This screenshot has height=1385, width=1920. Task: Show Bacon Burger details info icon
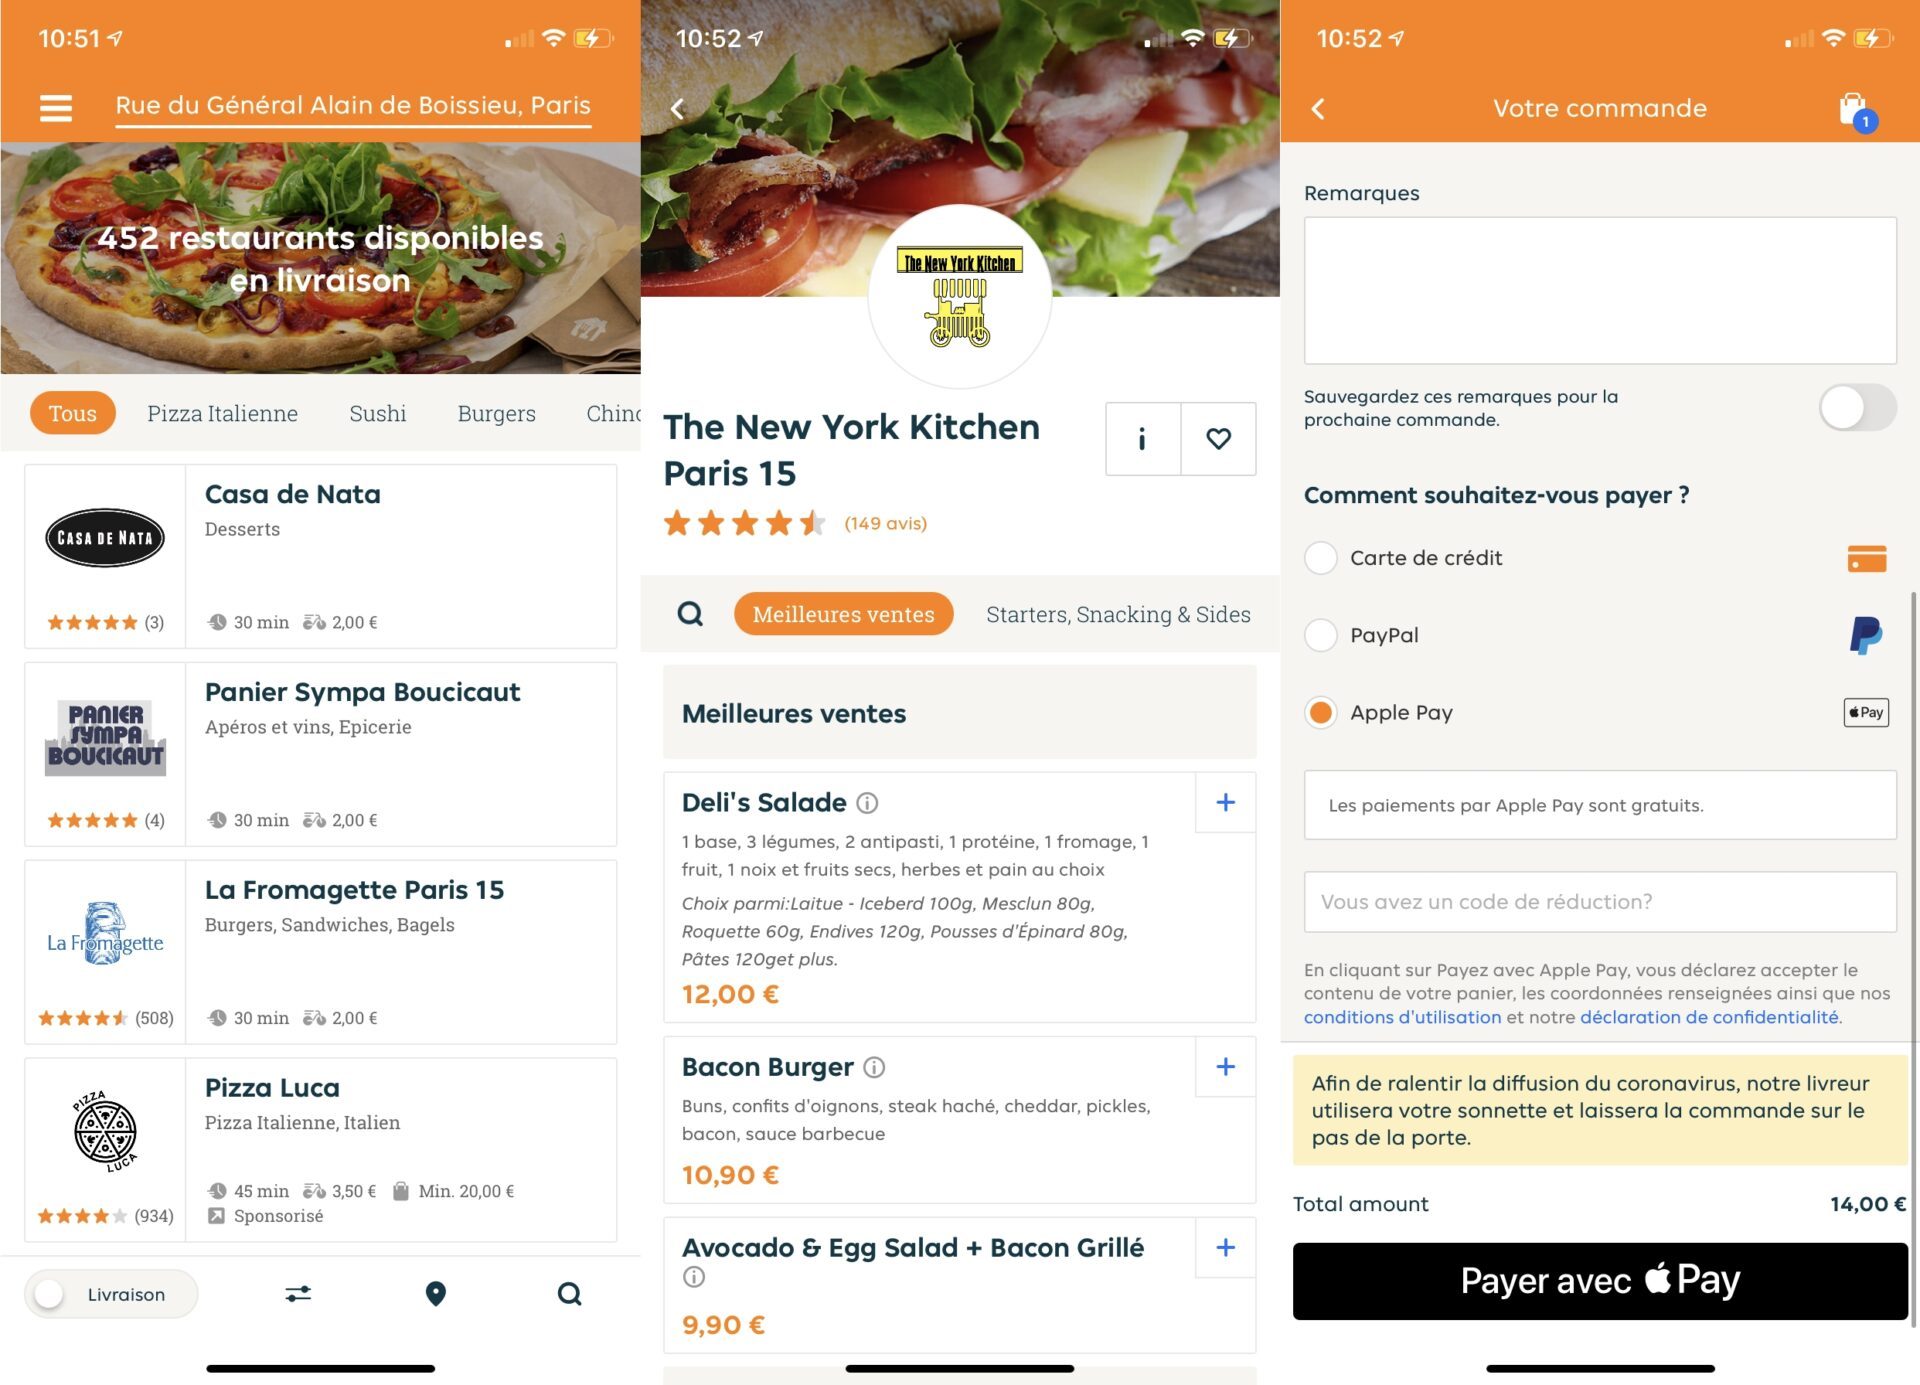874,1067
